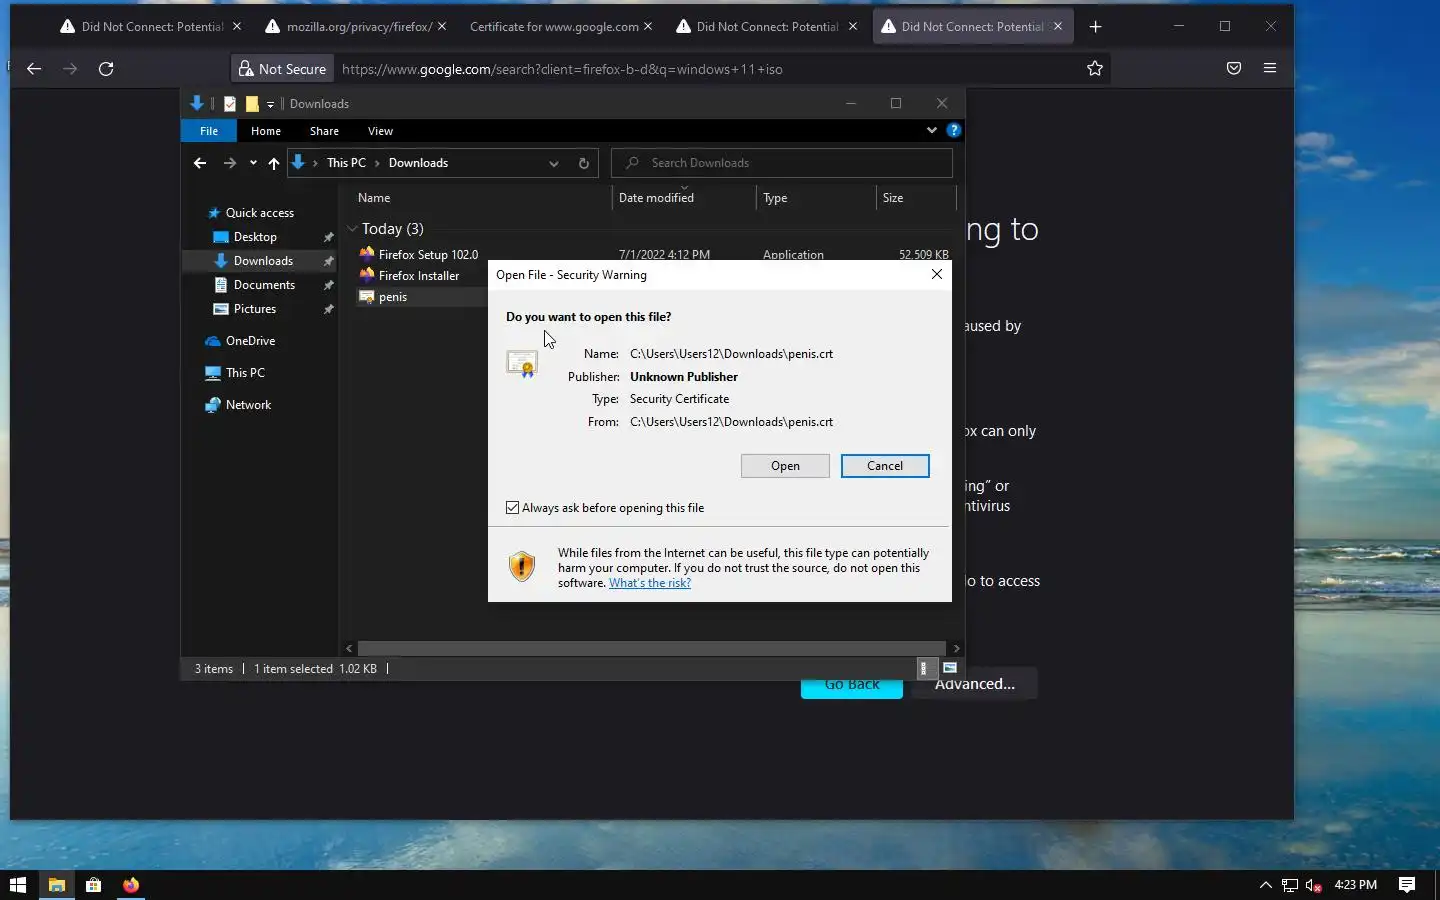Open Explorer Home ribbon tab
Viewport: 1440px width, 900px height.
click(266, 131)
